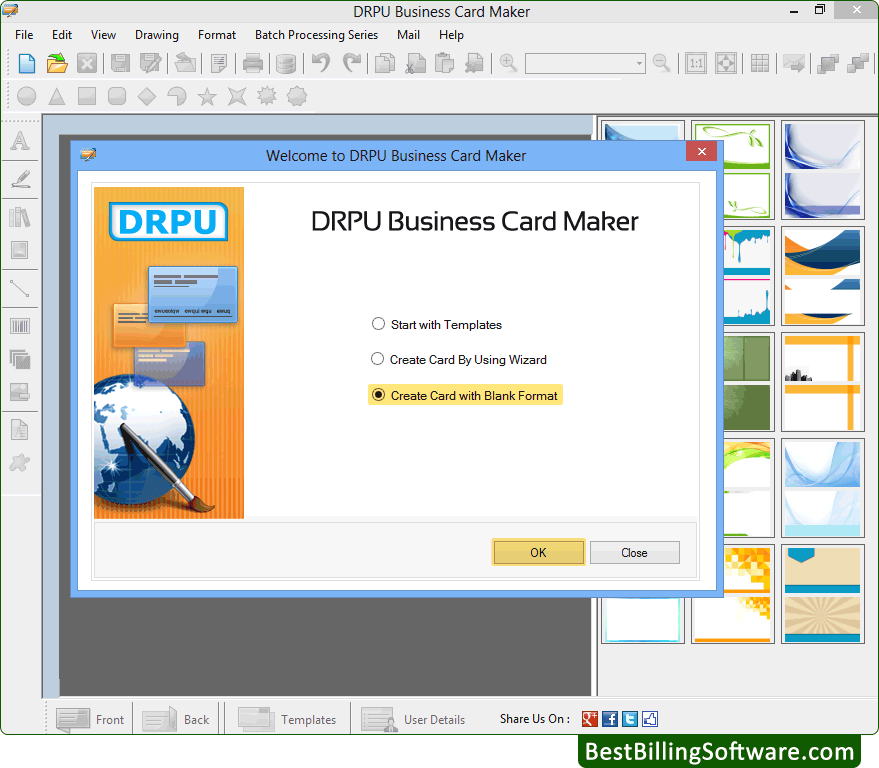Screen dimensions: 879x768
Task: Select Start with Templates option
Action: 437,325
